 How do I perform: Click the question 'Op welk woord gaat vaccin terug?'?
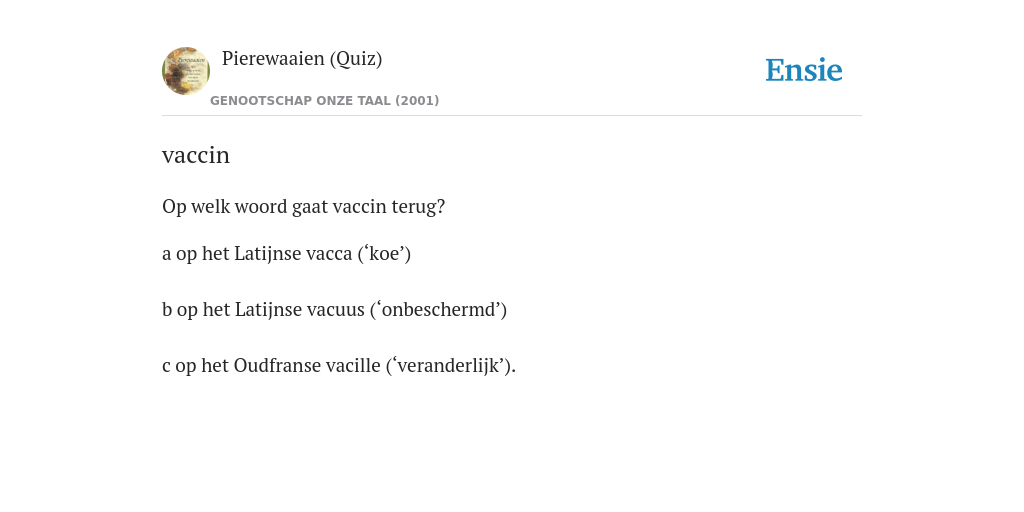303,207
